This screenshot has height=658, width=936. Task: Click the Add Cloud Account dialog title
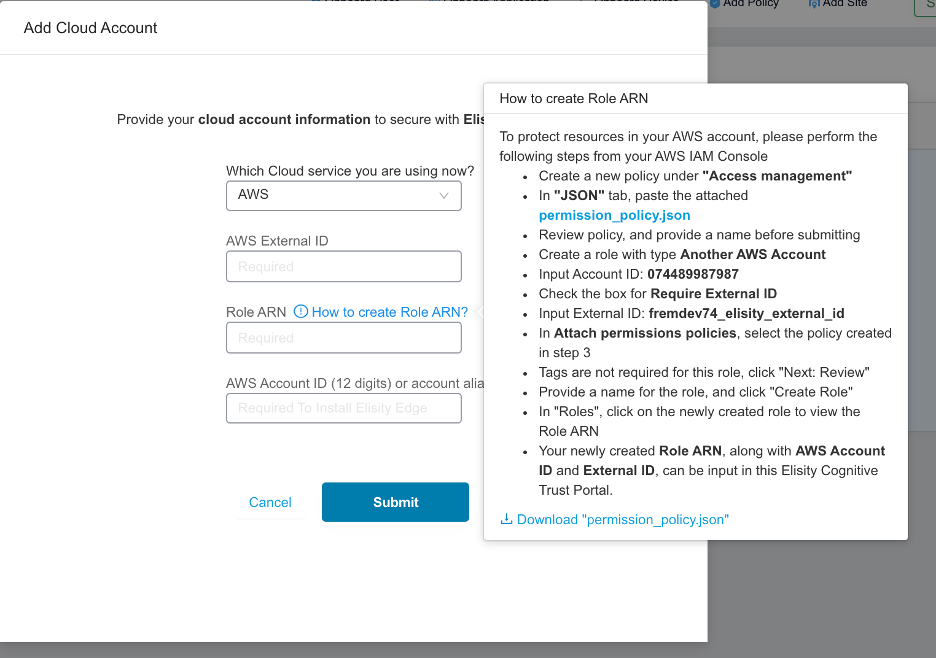[x=90, y=28]
